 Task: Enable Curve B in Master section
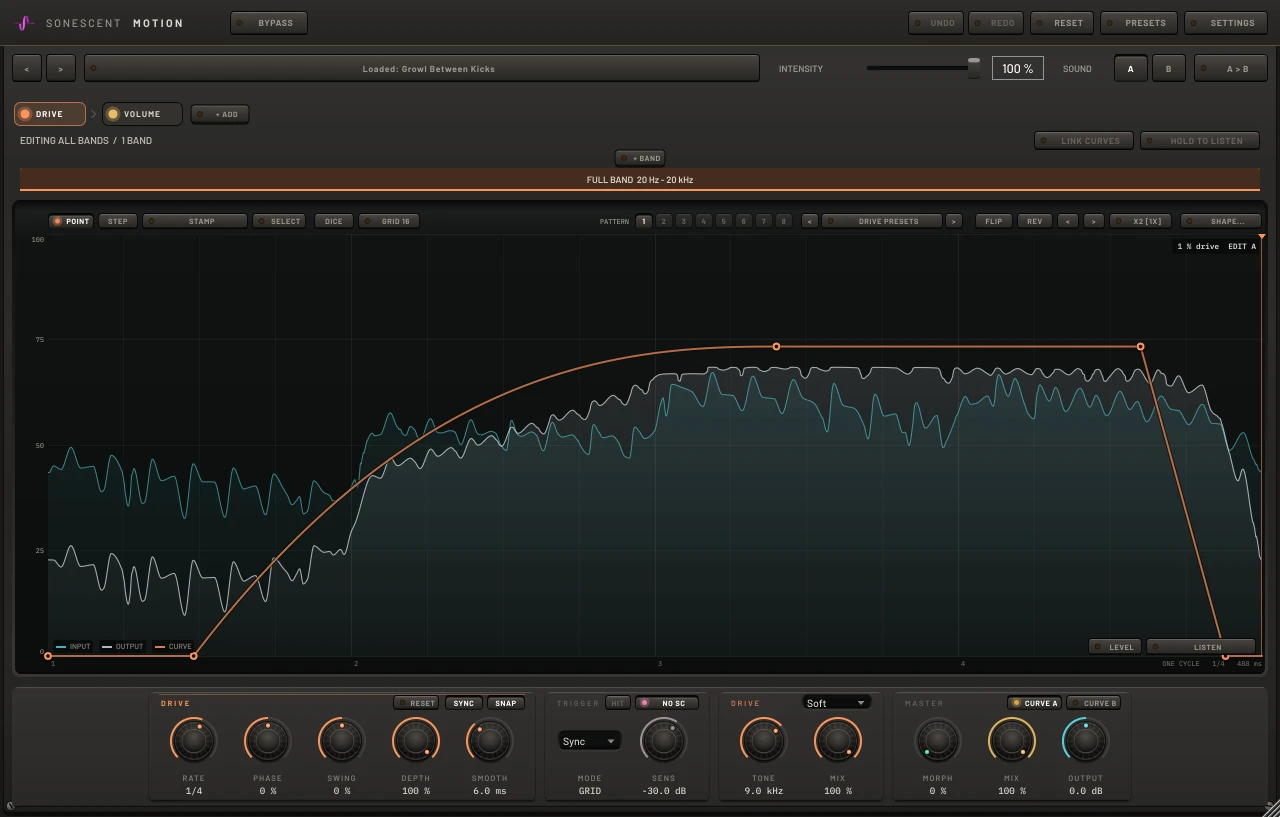pyautogui.click(x=1093, y=703)
